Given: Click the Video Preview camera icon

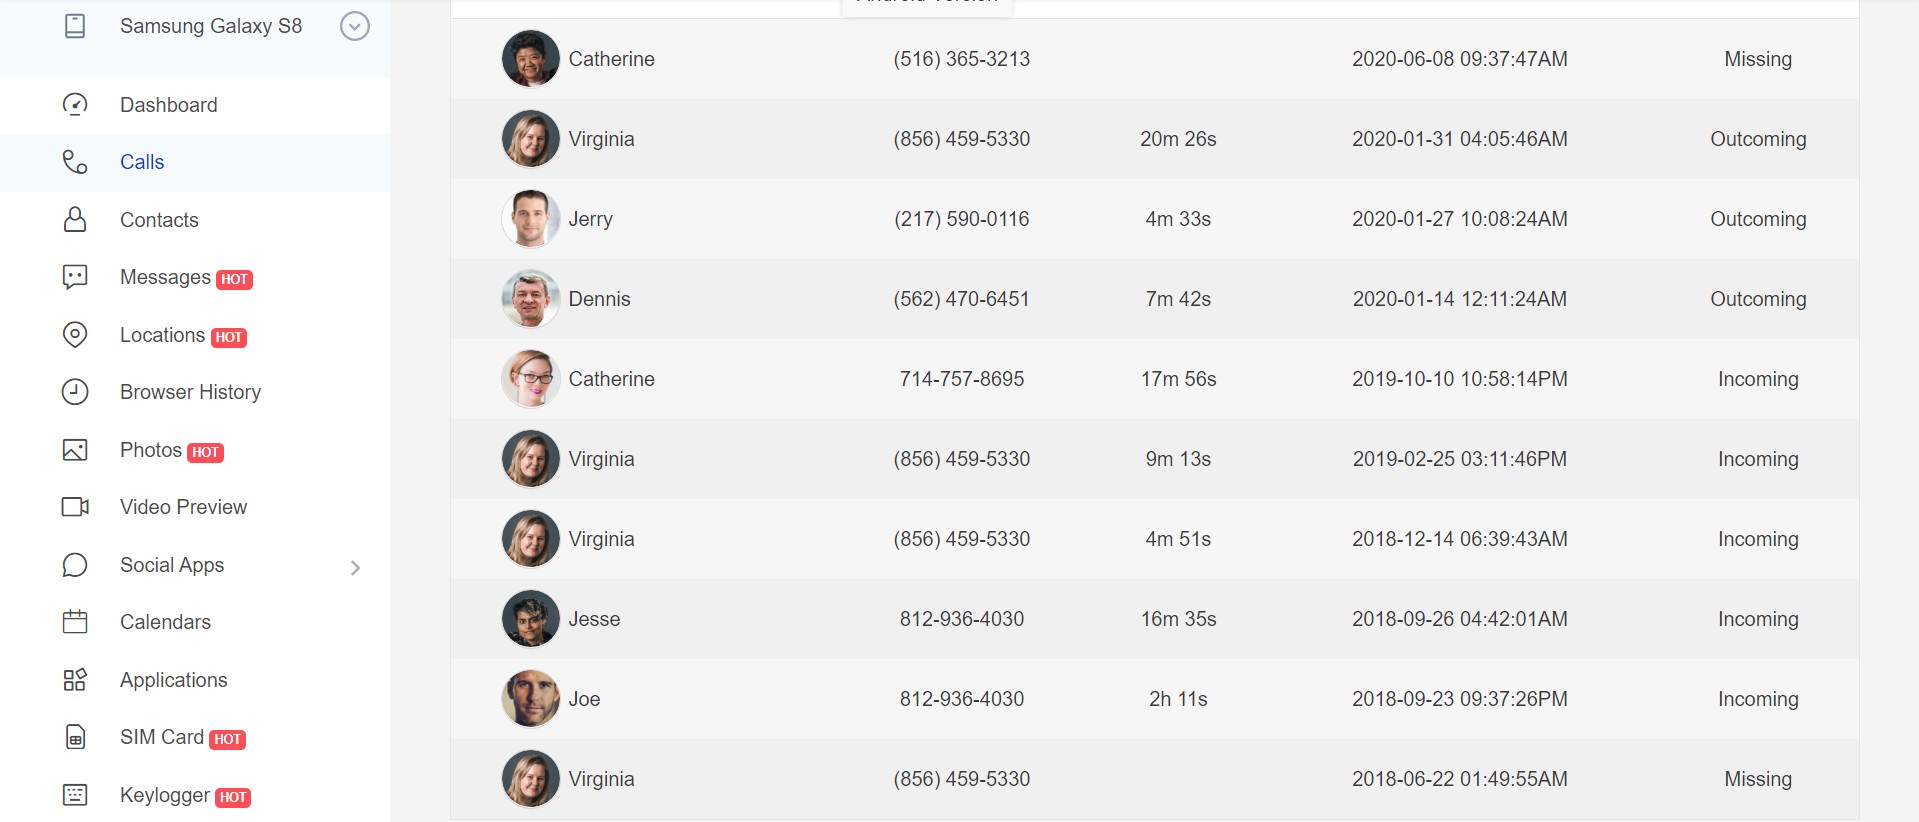Looking at the screenshot, I should (x=75, y=507).
